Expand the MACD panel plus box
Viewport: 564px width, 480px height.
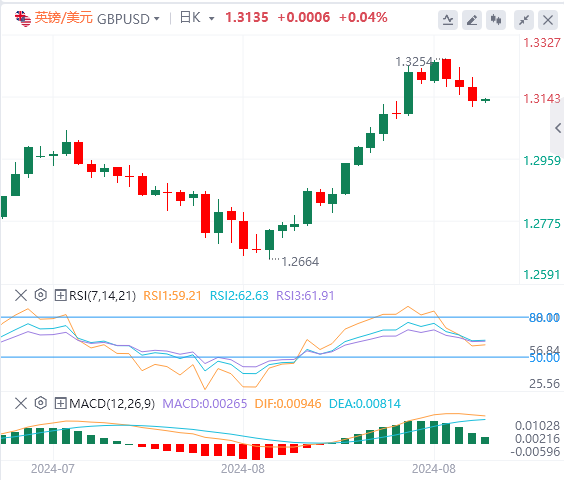coord(60,404)
